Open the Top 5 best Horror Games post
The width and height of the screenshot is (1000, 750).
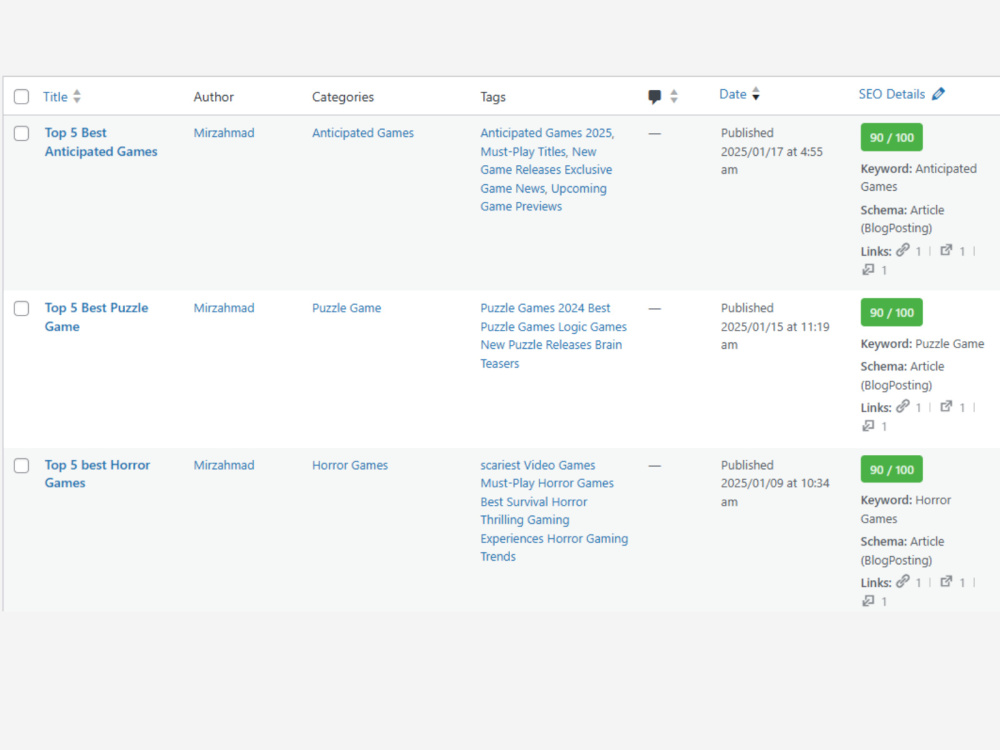(x=97, y=474)
